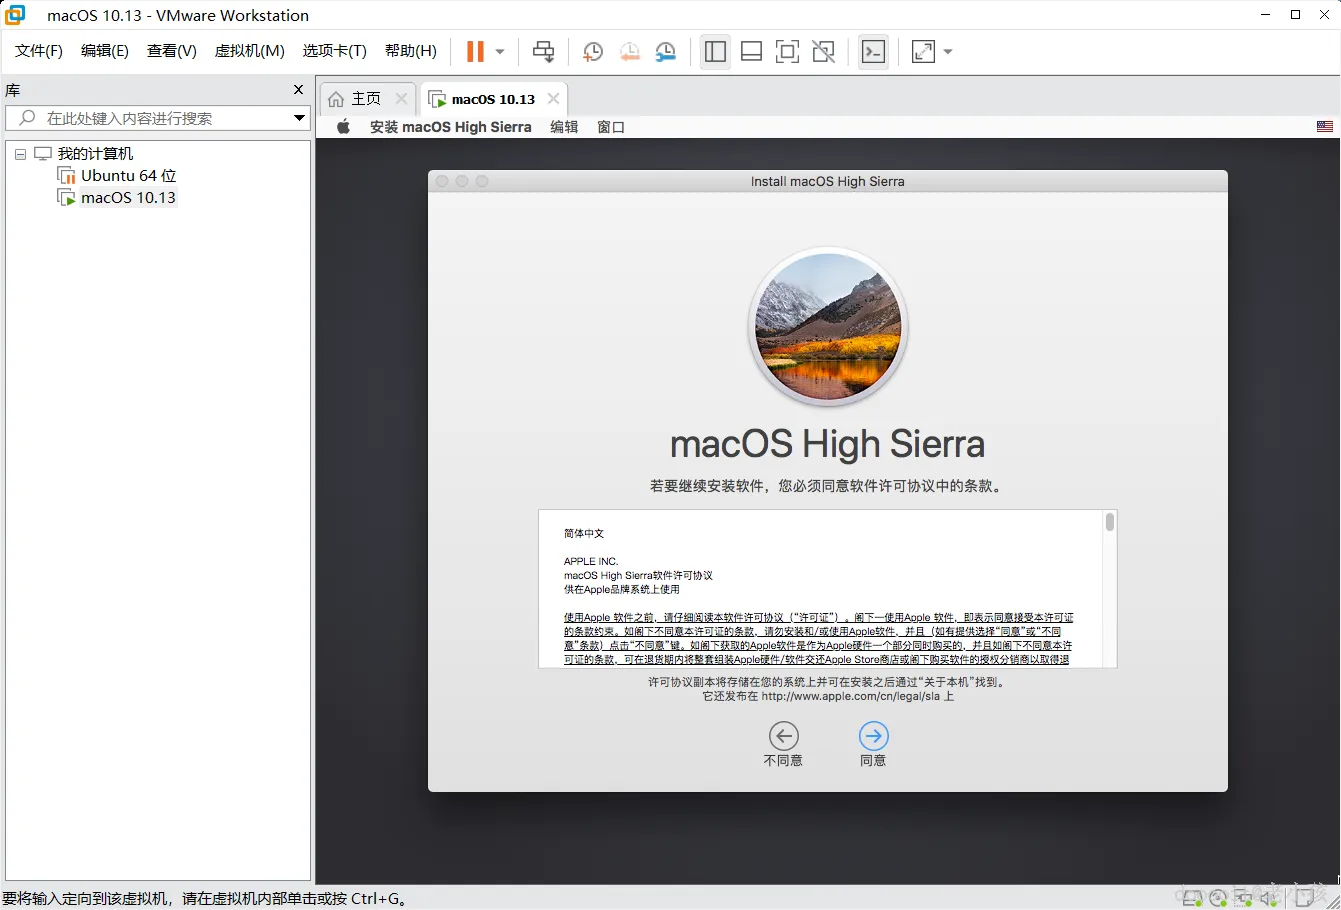Click 同意 to accept the license

[873, 745]
